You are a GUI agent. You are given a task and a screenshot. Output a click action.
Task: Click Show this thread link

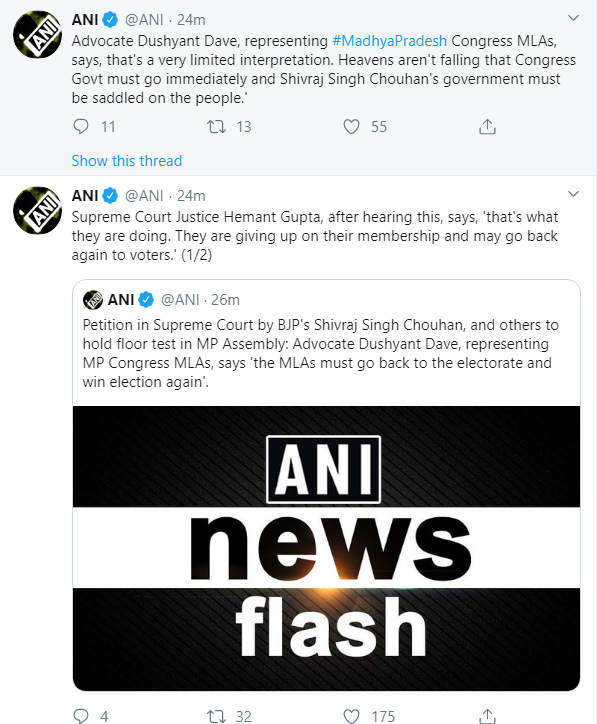127,161
